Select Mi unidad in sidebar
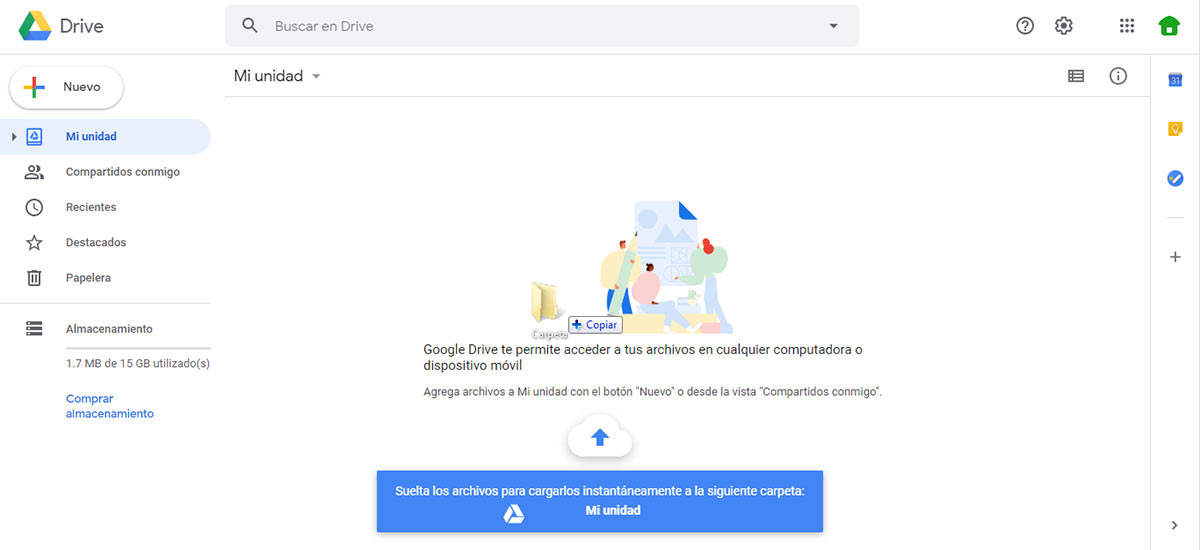Image resolution: width=1200 pixels, height=550 pixels. [105, 137]
